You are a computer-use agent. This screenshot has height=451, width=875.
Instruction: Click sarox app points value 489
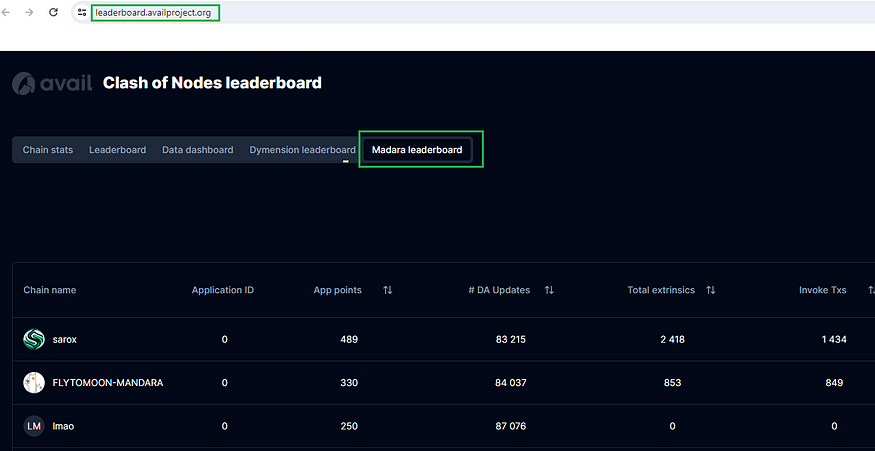(349, 339)
